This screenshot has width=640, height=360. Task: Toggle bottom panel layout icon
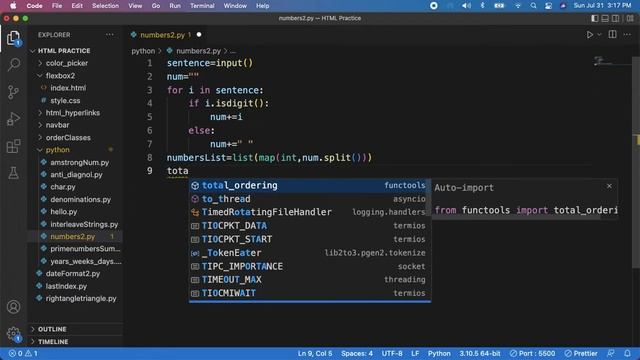tap(605, 18)
